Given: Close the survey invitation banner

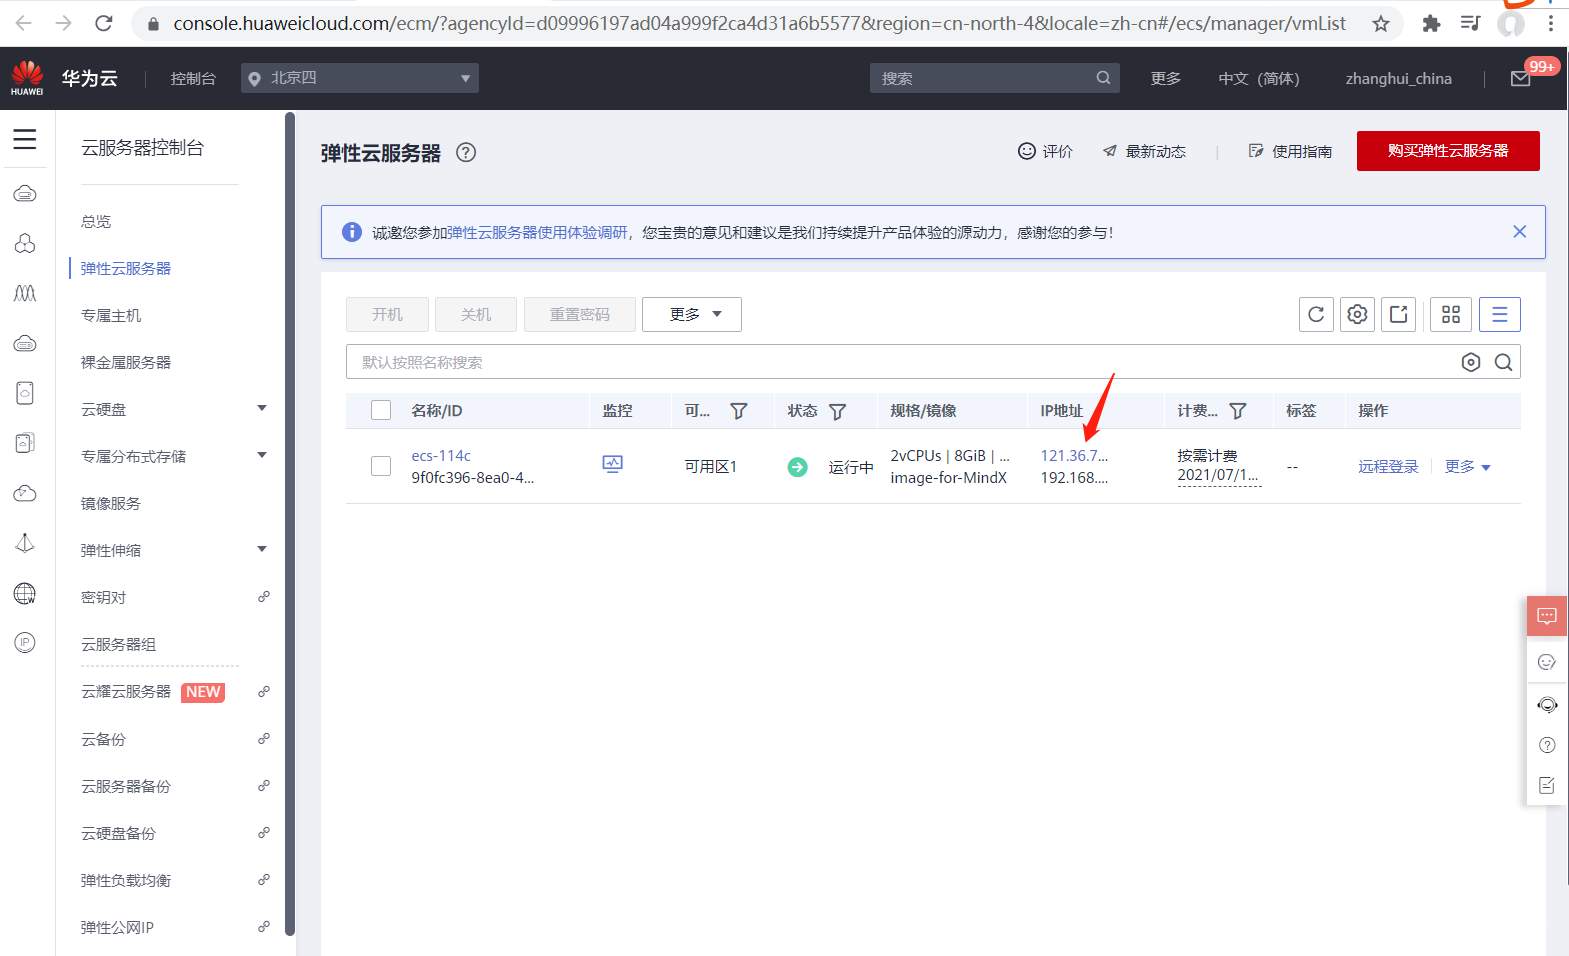Looking at the screenshot, I should pos(1519,232).
